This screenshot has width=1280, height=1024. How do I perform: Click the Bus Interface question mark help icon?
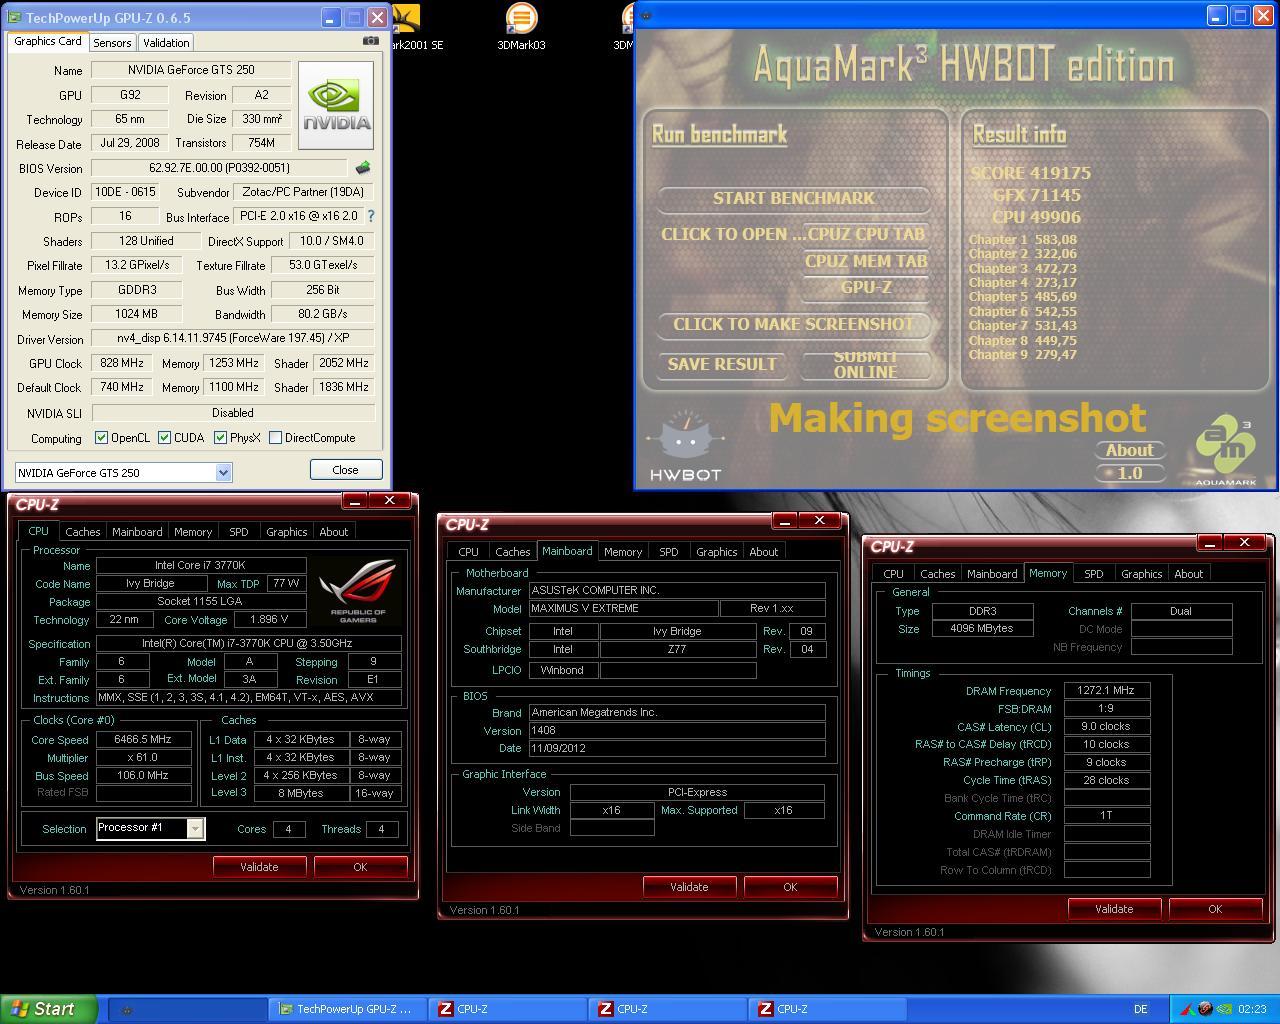[x=371, y=216]
